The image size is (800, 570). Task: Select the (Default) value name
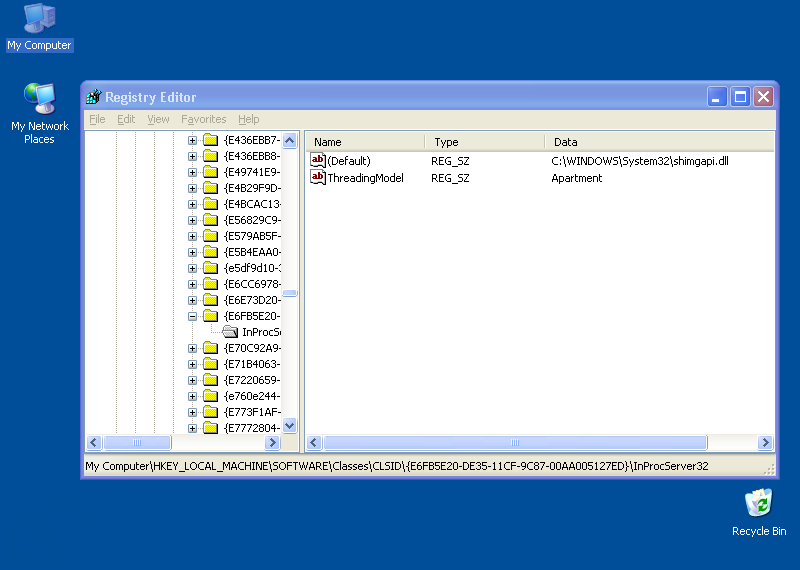point(349,161)
